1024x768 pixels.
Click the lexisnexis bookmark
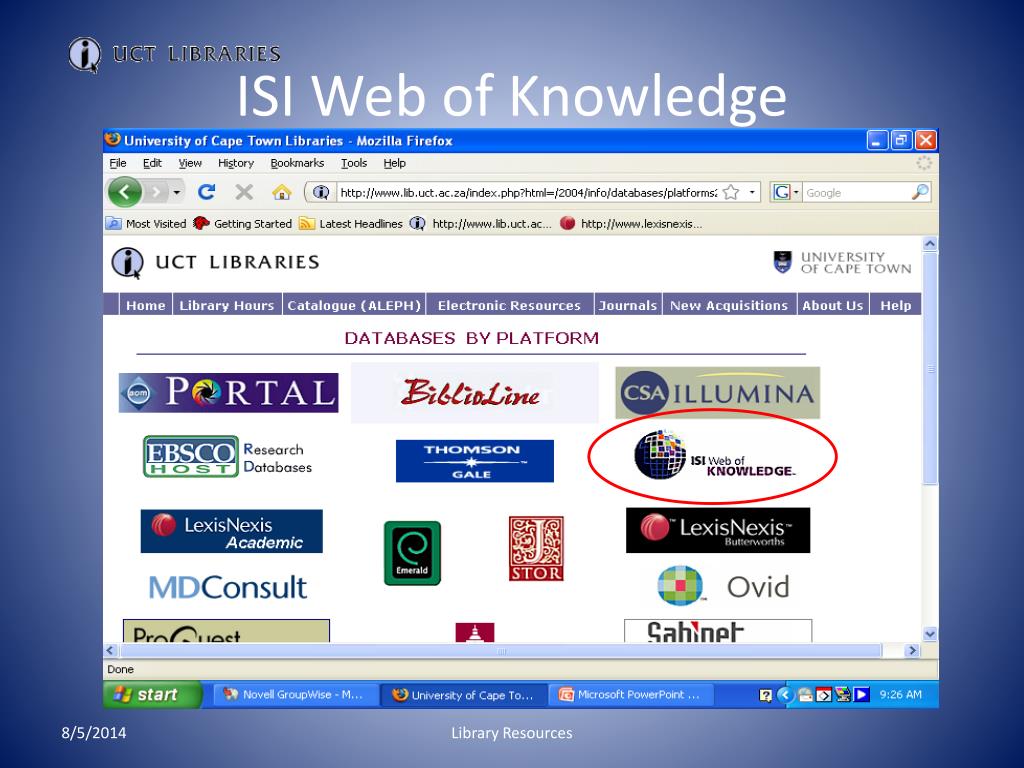point(632,223)
